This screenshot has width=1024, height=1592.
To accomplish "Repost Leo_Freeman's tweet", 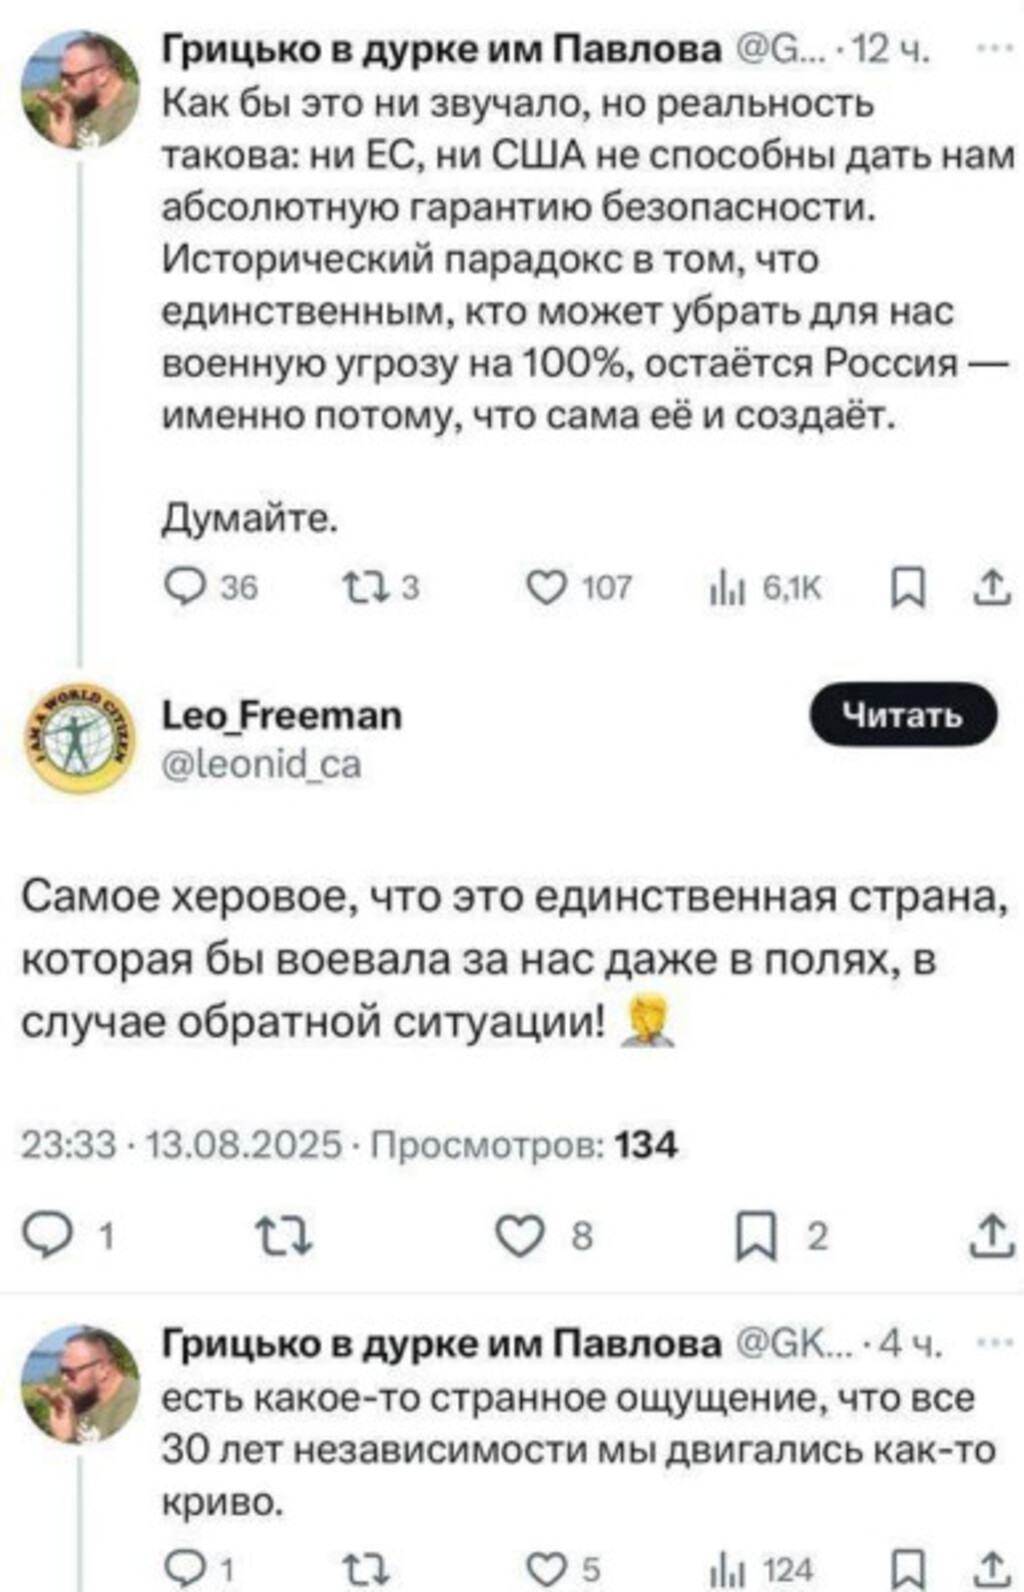I will coord(284,1238).
